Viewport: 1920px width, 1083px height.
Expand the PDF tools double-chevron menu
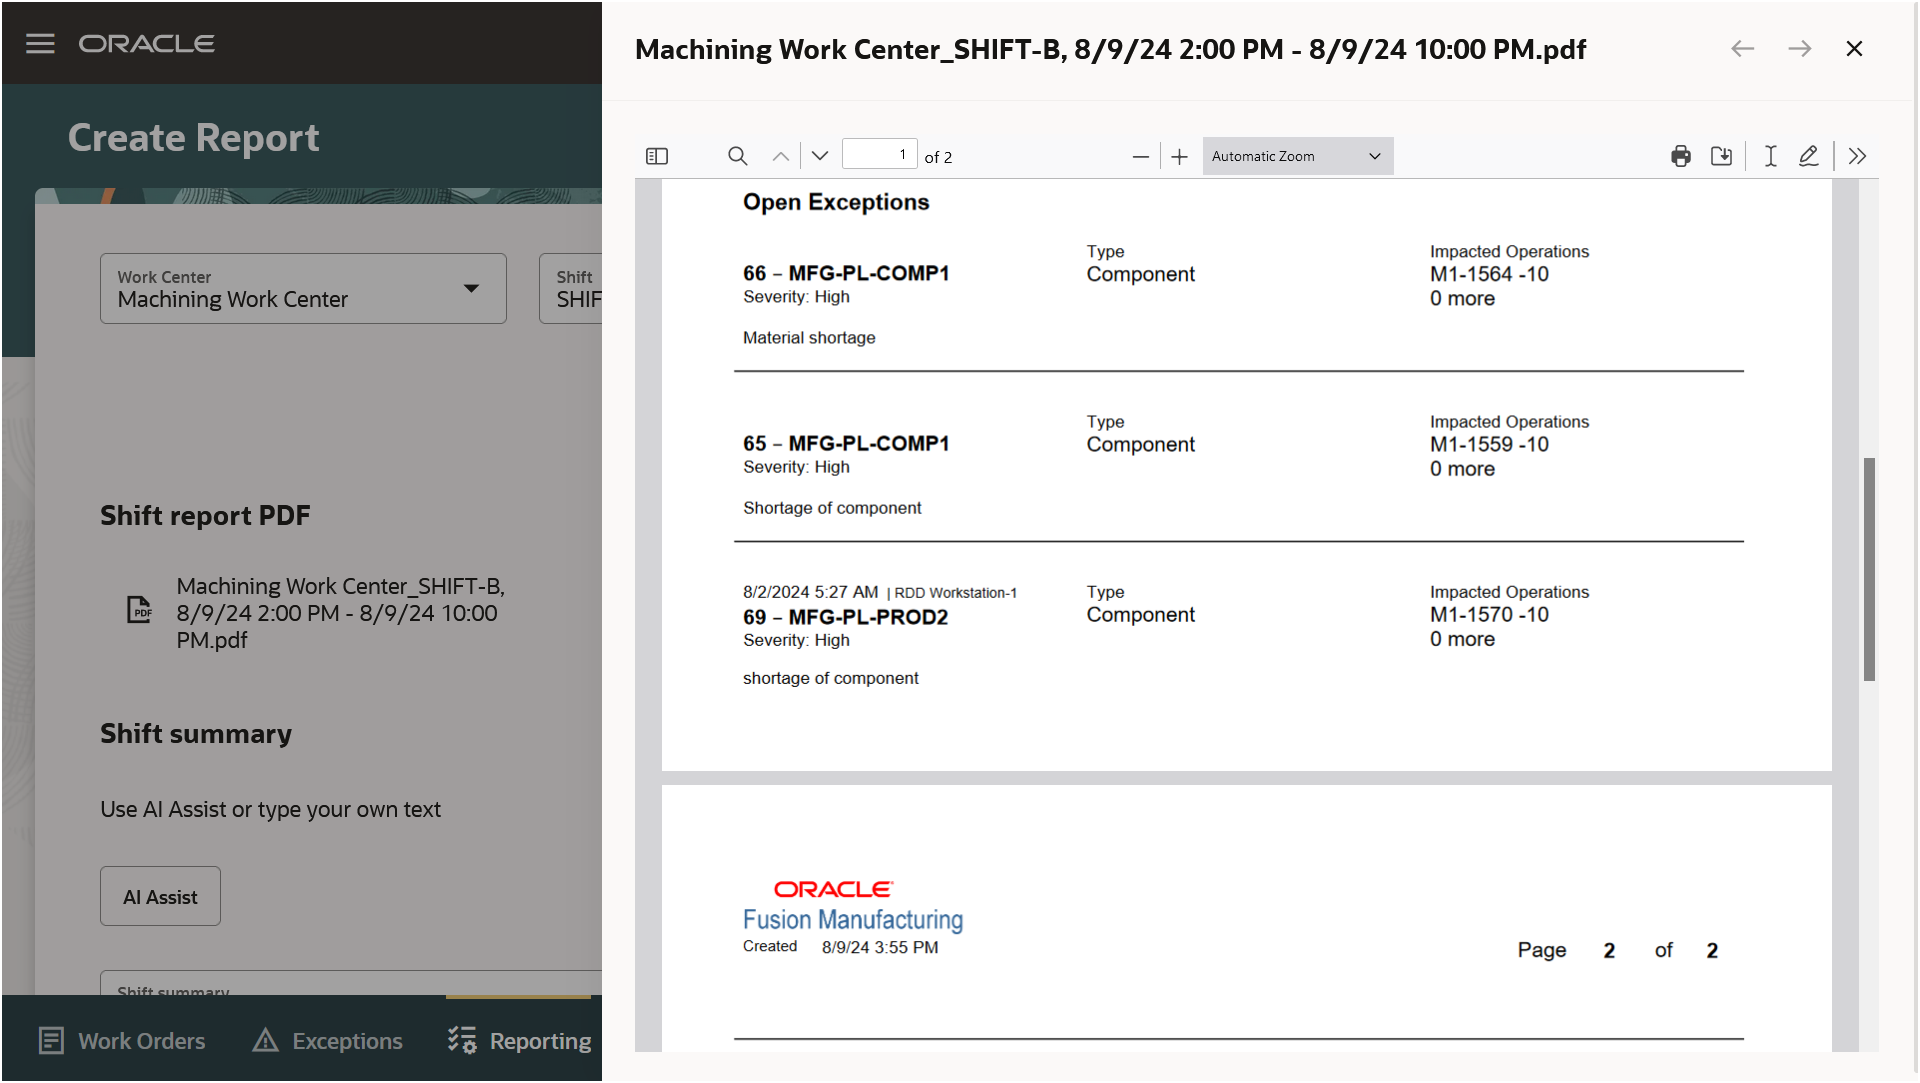(x=1857, y=156)
